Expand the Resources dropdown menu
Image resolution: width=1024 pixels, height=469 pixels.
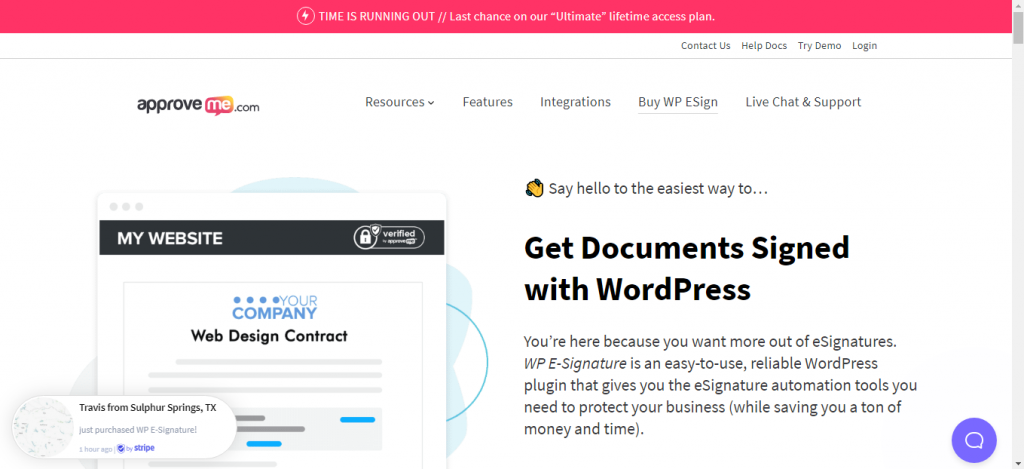[400, 102]
